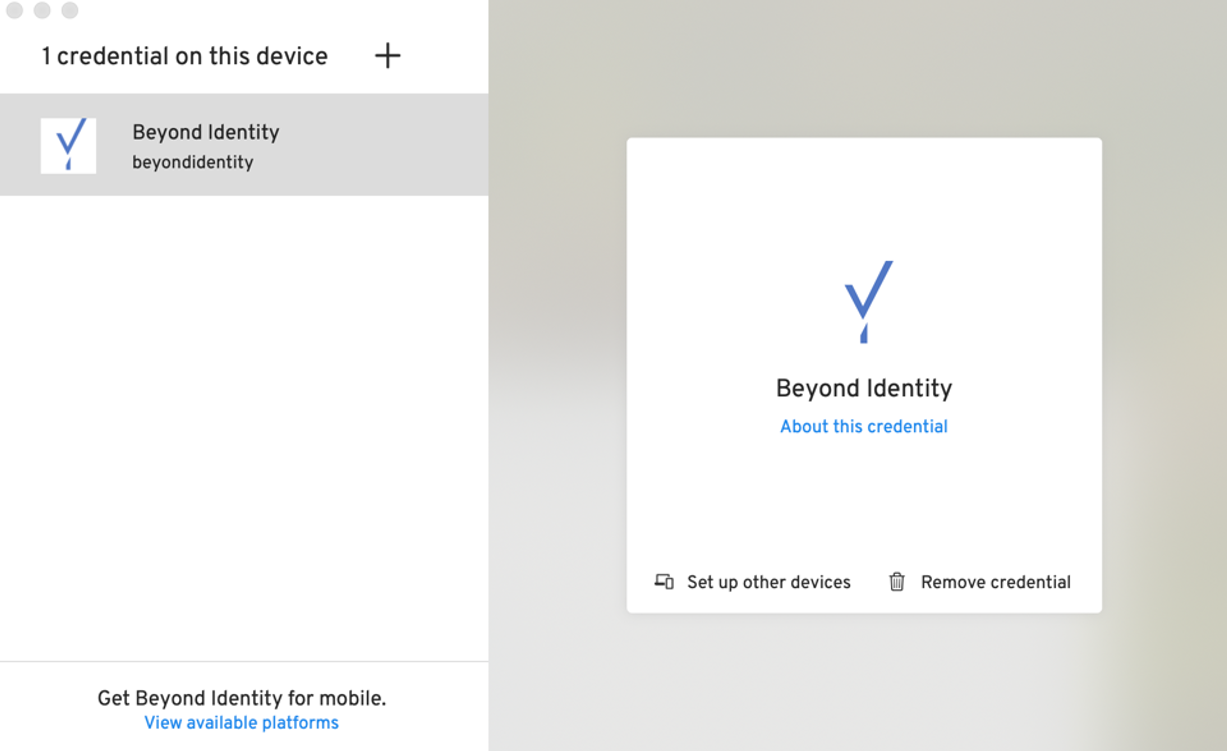Click the Beyond Identity title on the card

tap(864, 388)
